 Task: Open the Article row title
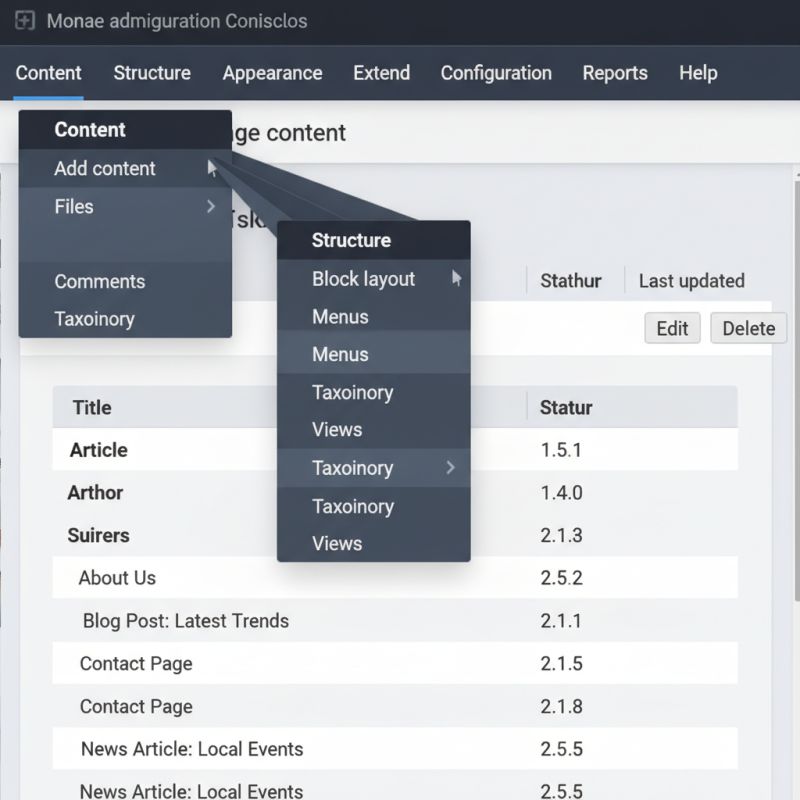pyautogui.click(x=98, y=450)
